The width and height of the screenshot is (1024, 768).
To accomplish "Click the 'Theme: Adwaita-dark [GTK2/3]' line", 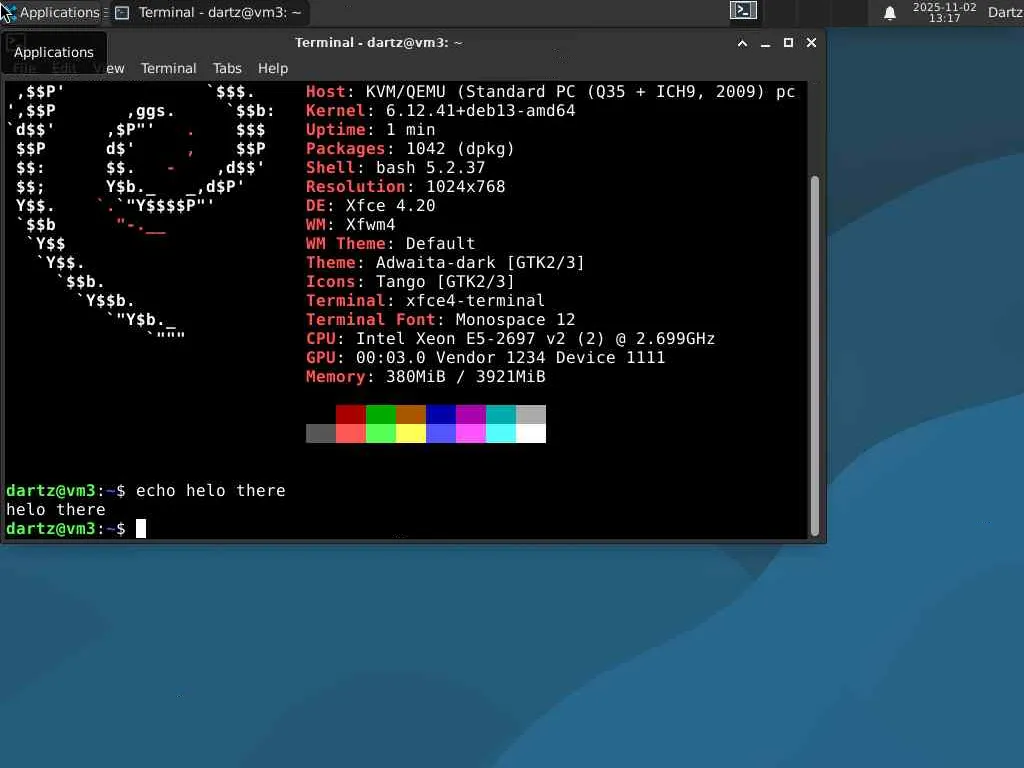I will 445,263.
